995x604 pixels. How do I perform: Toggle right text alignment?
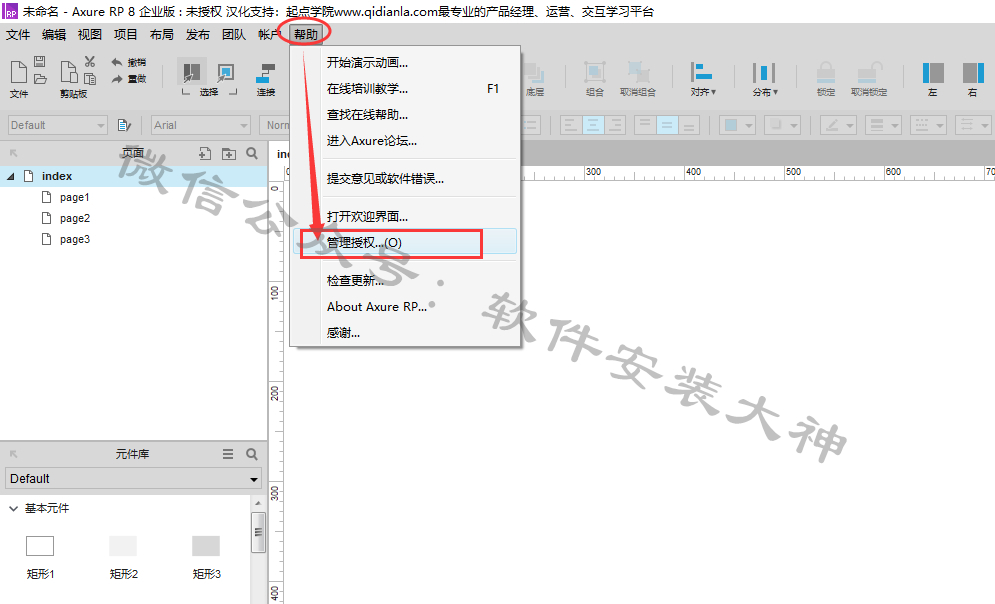tap(614, 125)
